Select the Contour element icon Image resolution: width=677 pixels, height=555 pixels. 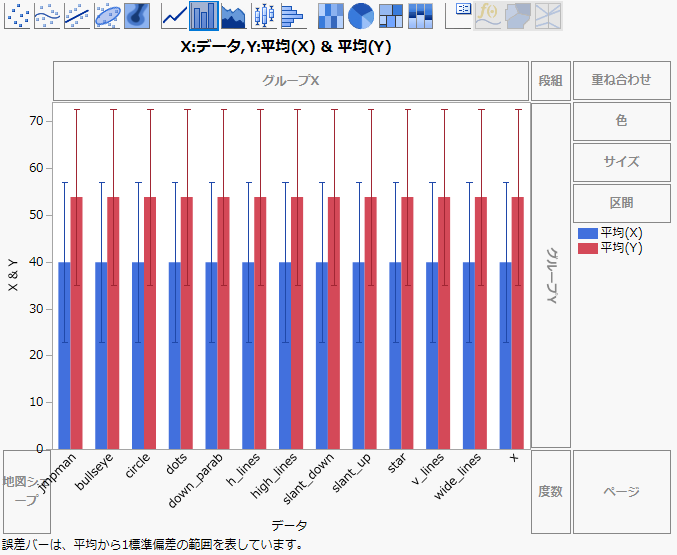pos(138,15)
